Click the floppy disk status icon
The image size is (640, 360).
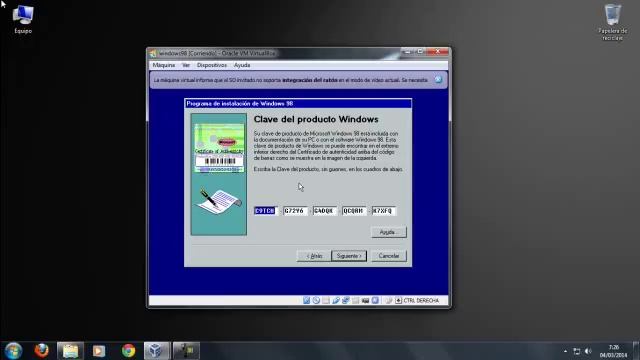[326, 300]
